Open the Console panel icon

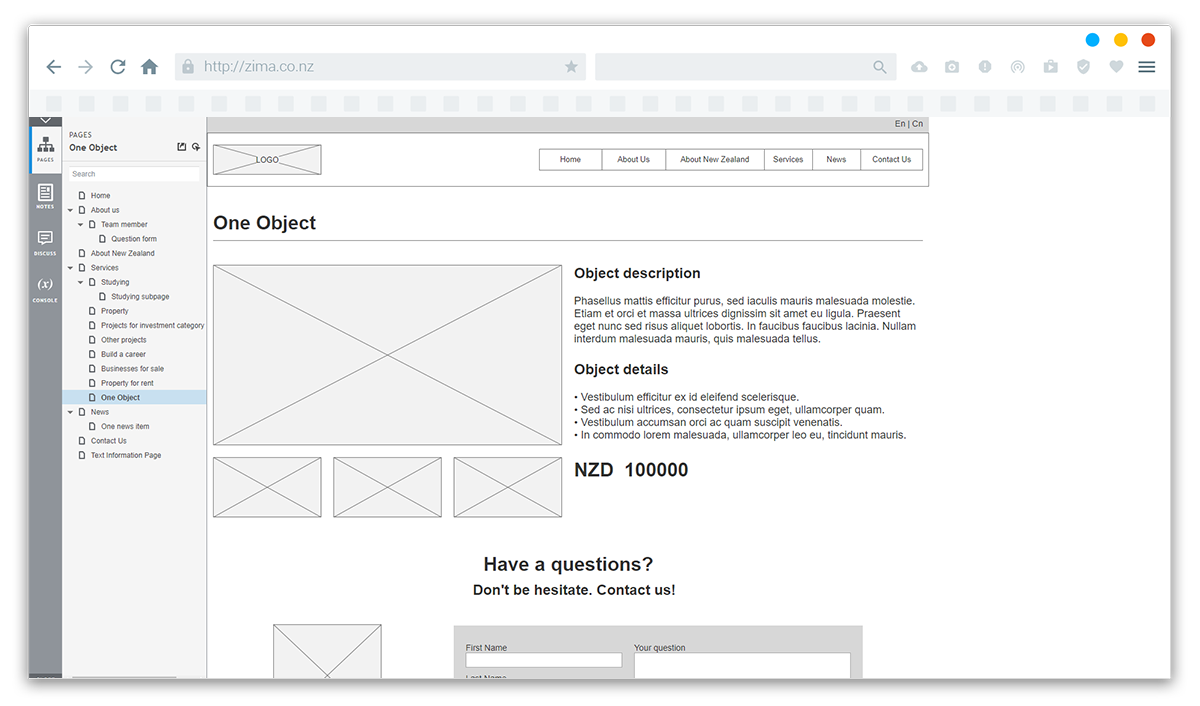click(45, 287)
